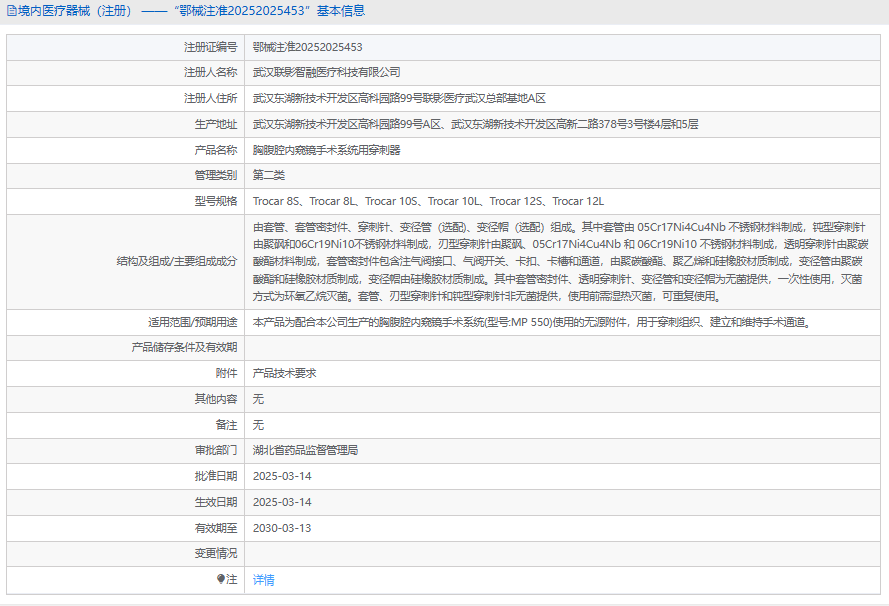Click the label 其他内容
The width and height of the screenshot is (889, 606).
click(x=216, y=400)
